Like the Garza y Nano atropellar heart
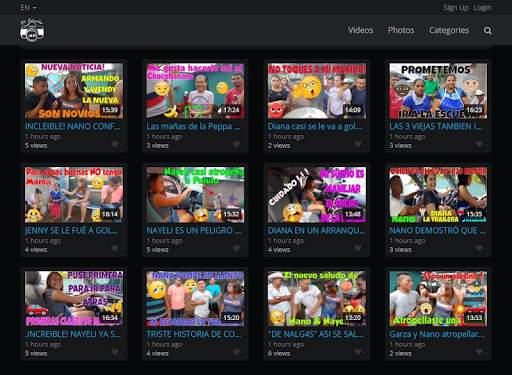This screenshot has height=375, width=512. pos(479,352)
